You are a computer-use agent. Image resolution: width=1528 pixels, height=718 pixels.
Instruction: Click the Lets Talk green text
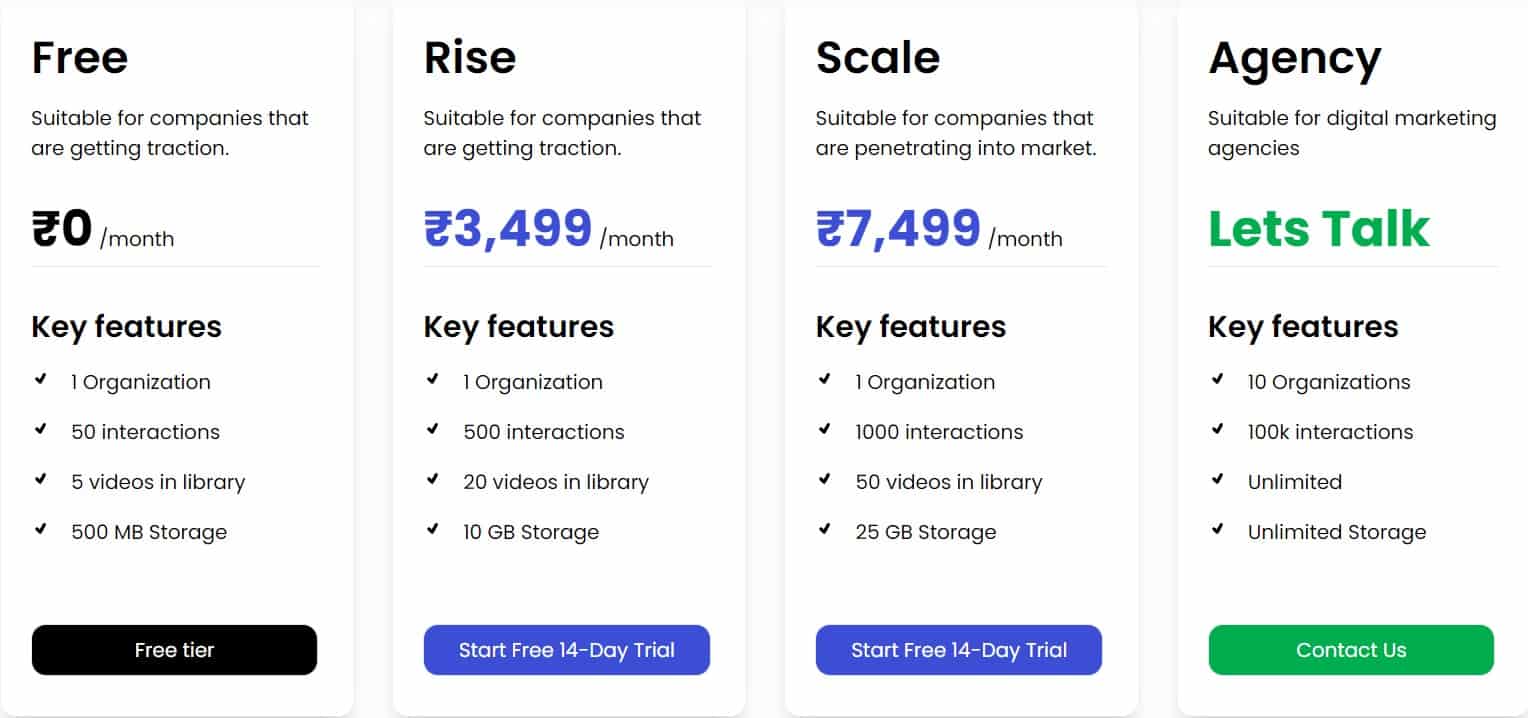click(x=1317, y=228)
